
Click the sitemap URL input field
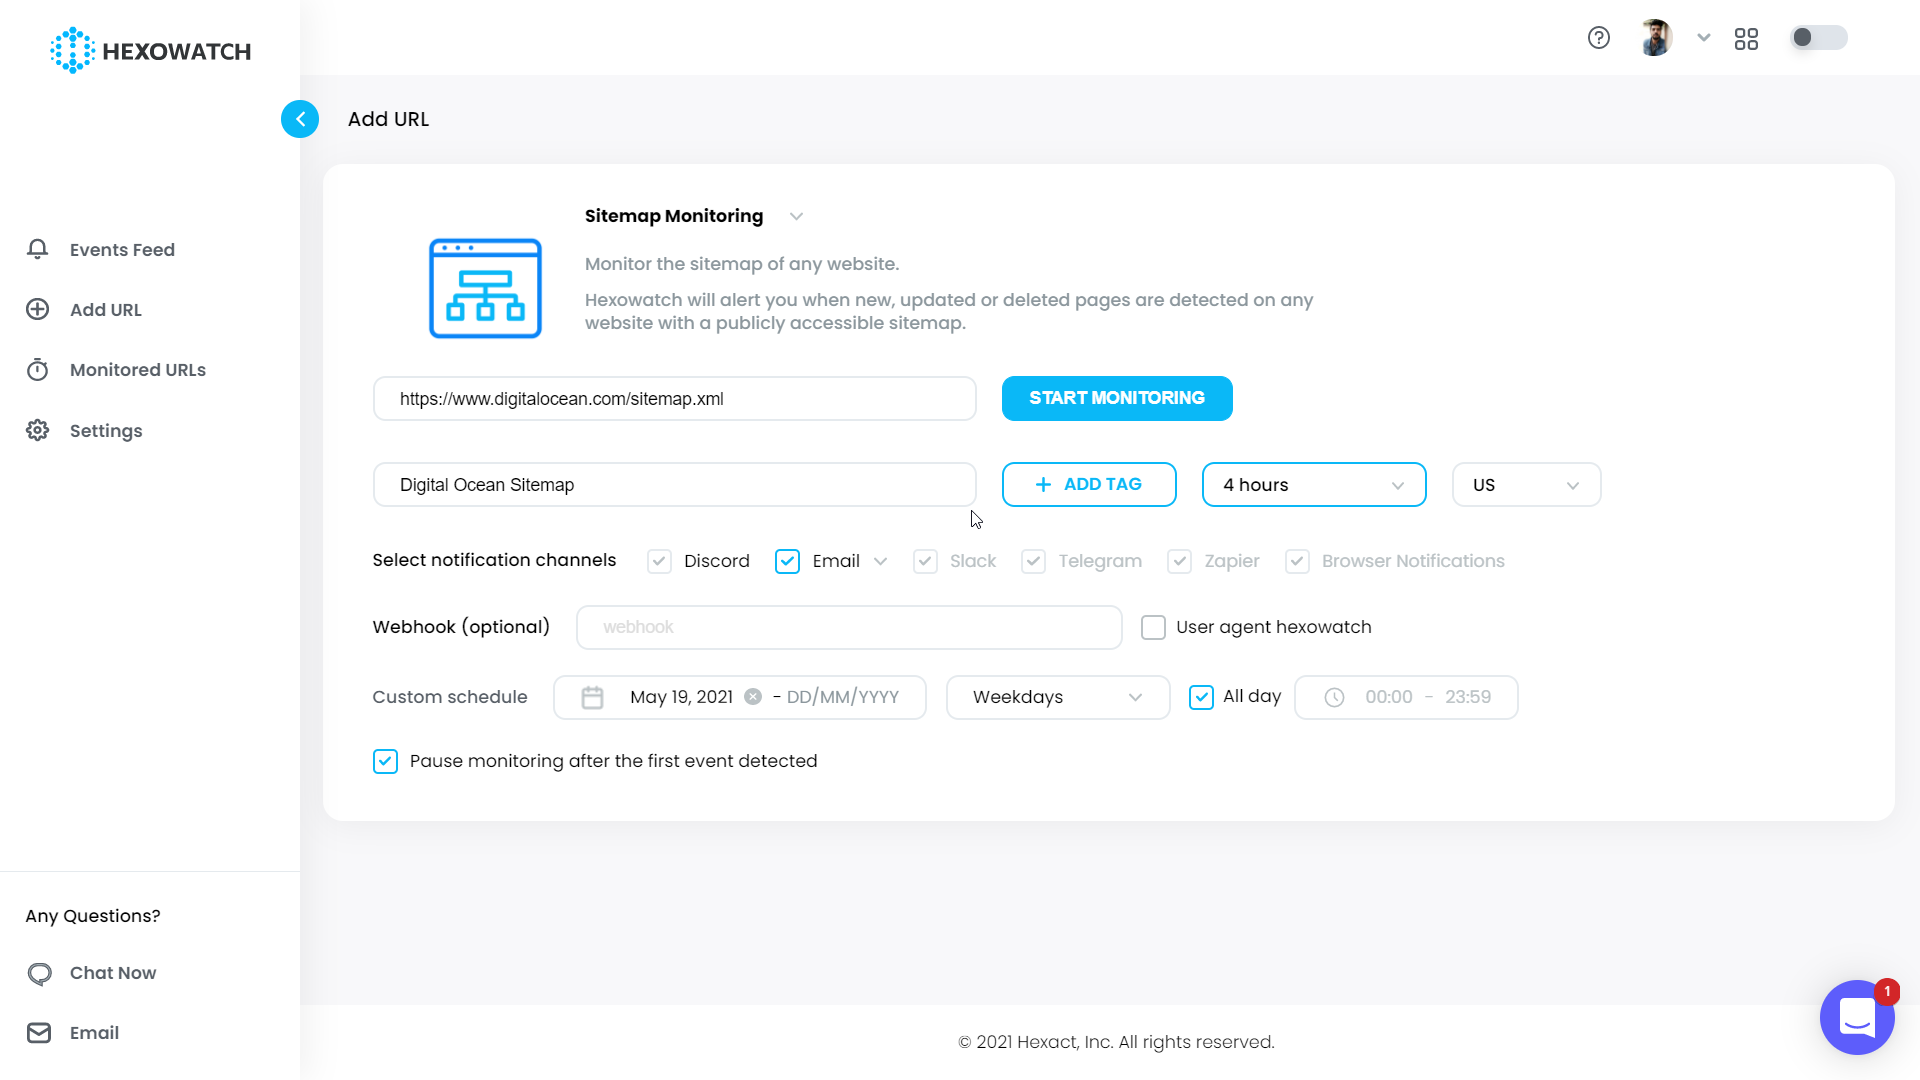pyautogui.click(x=675, y=399)
